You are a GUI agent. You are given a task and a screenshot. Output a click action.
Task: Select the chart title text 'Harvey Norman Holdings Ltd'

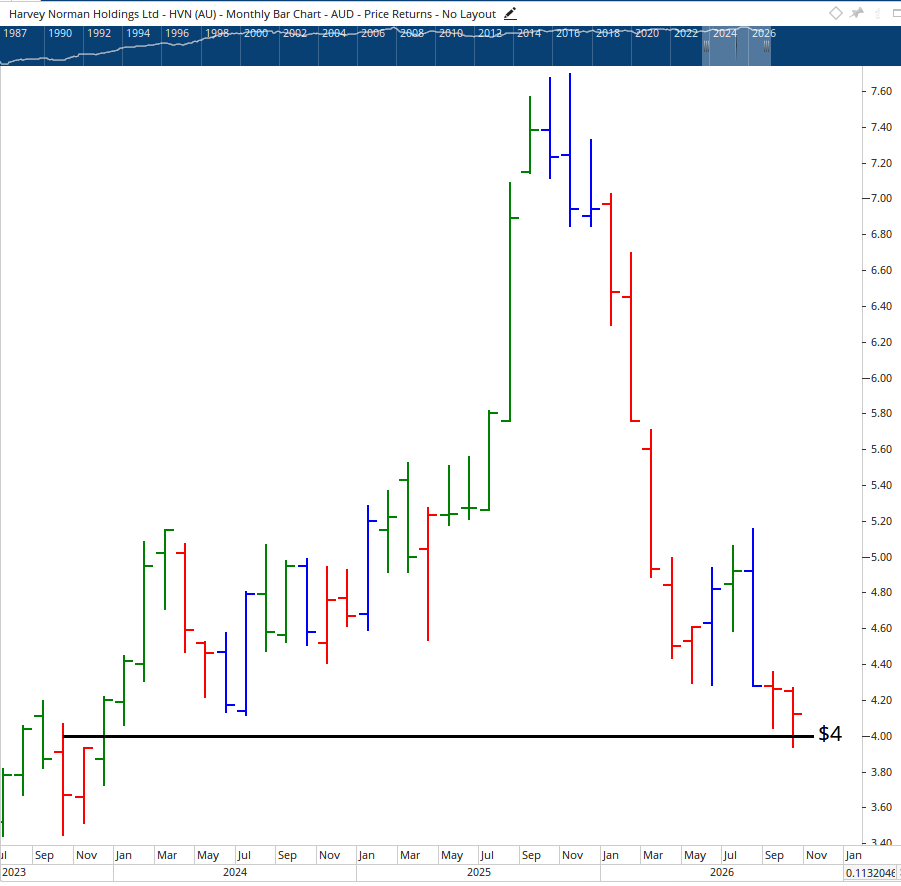pyautogui.click(x=84, y=14)
